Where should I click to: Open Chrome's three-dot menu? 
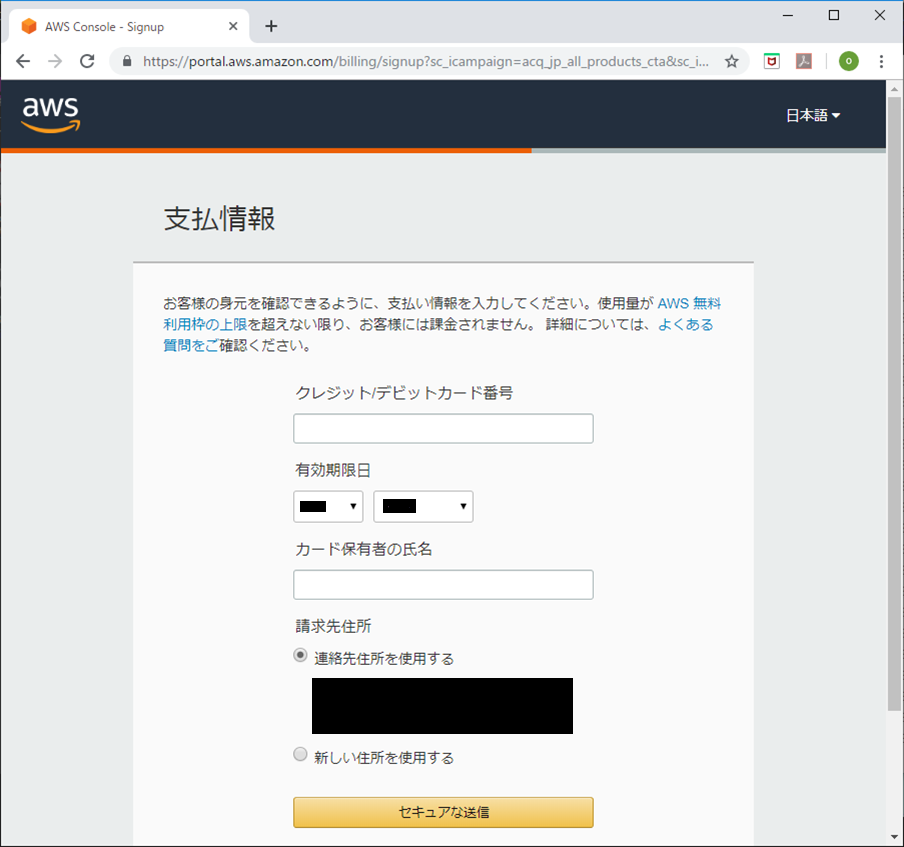(x=881, y=61)
